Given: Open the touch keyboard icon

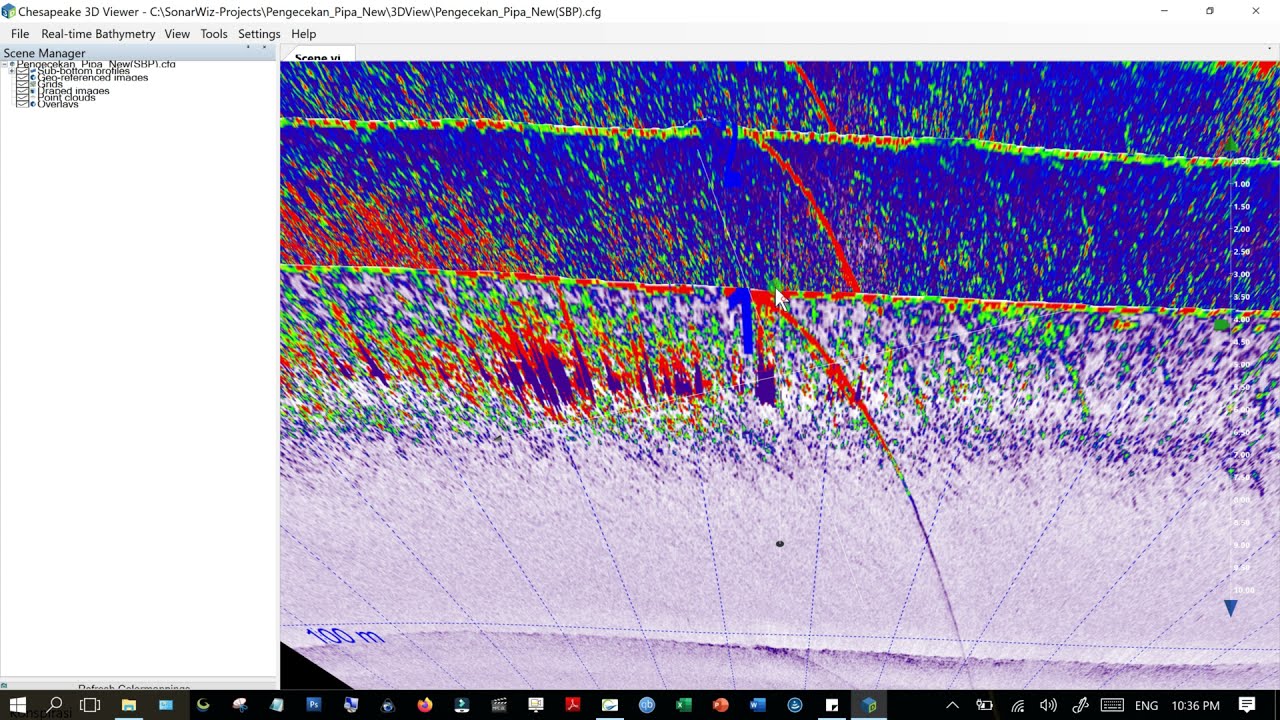Looking at the screenshot, I should point(1112,705).
